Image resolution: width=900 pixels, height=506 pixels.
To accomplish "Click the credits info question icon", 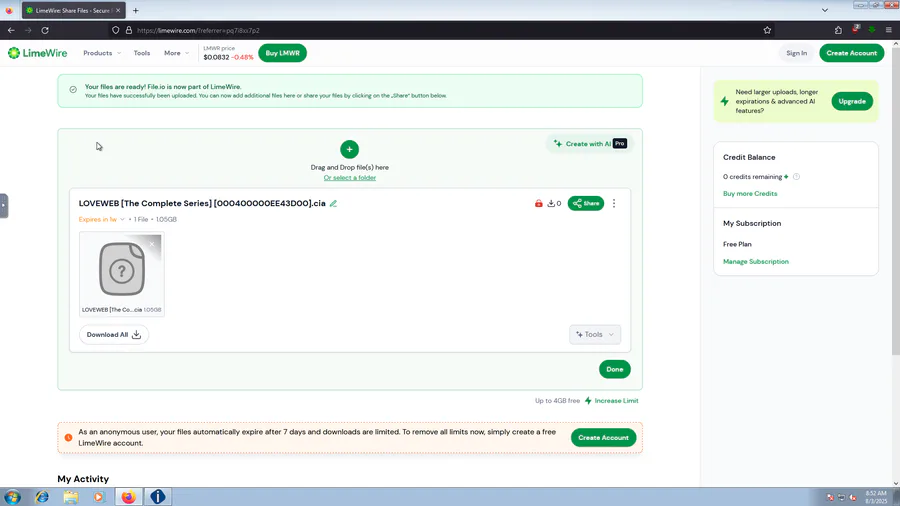I will pos(796,177).
